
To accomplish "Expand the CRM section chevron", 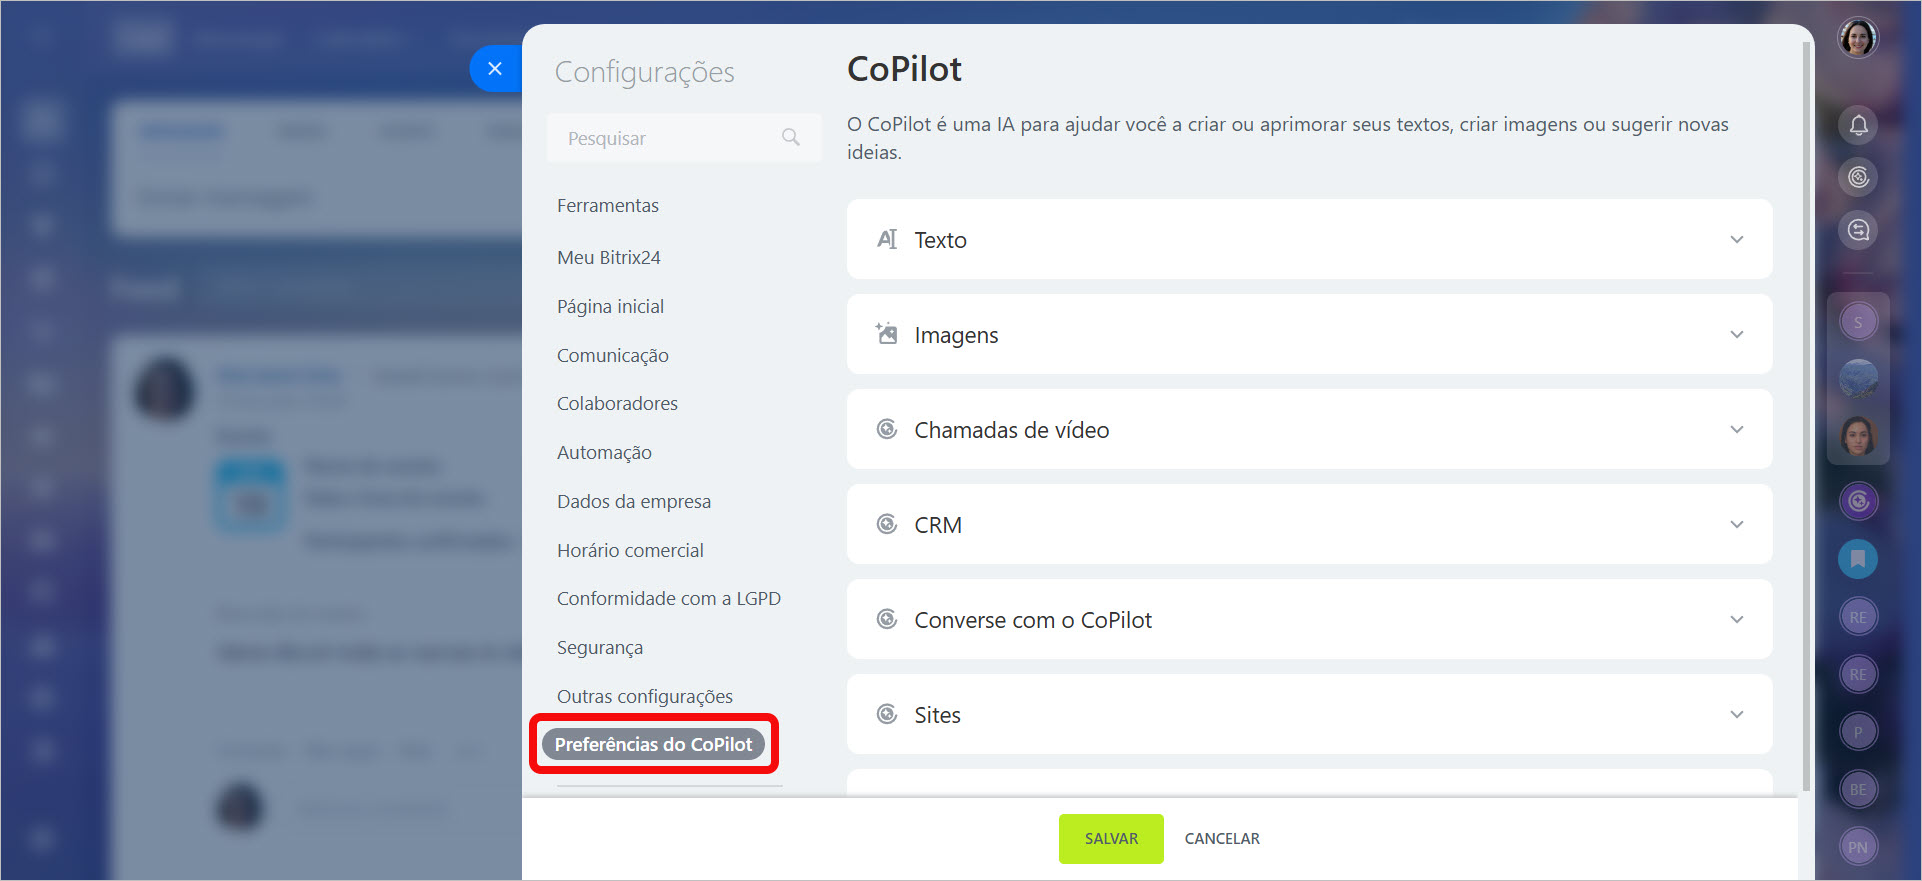I will 1737,525.
